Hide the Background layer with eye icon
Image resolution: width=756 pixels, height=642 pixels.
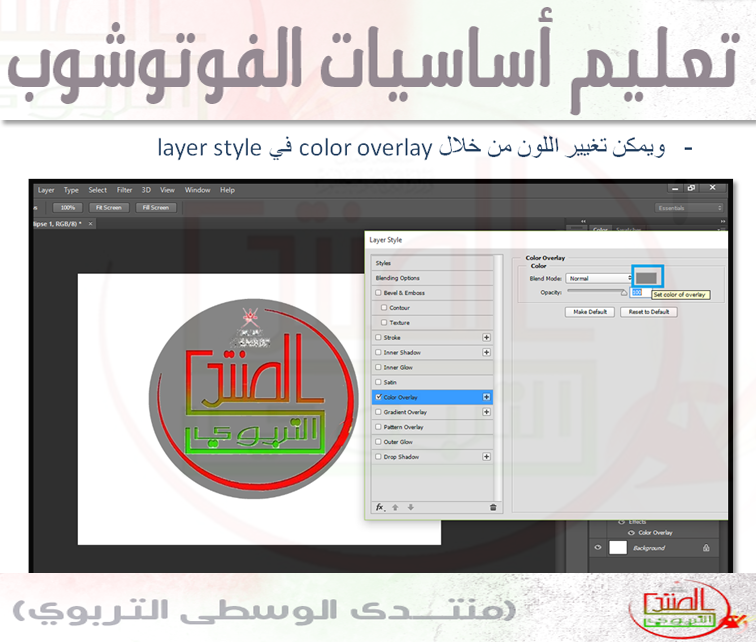coord(598,548)
